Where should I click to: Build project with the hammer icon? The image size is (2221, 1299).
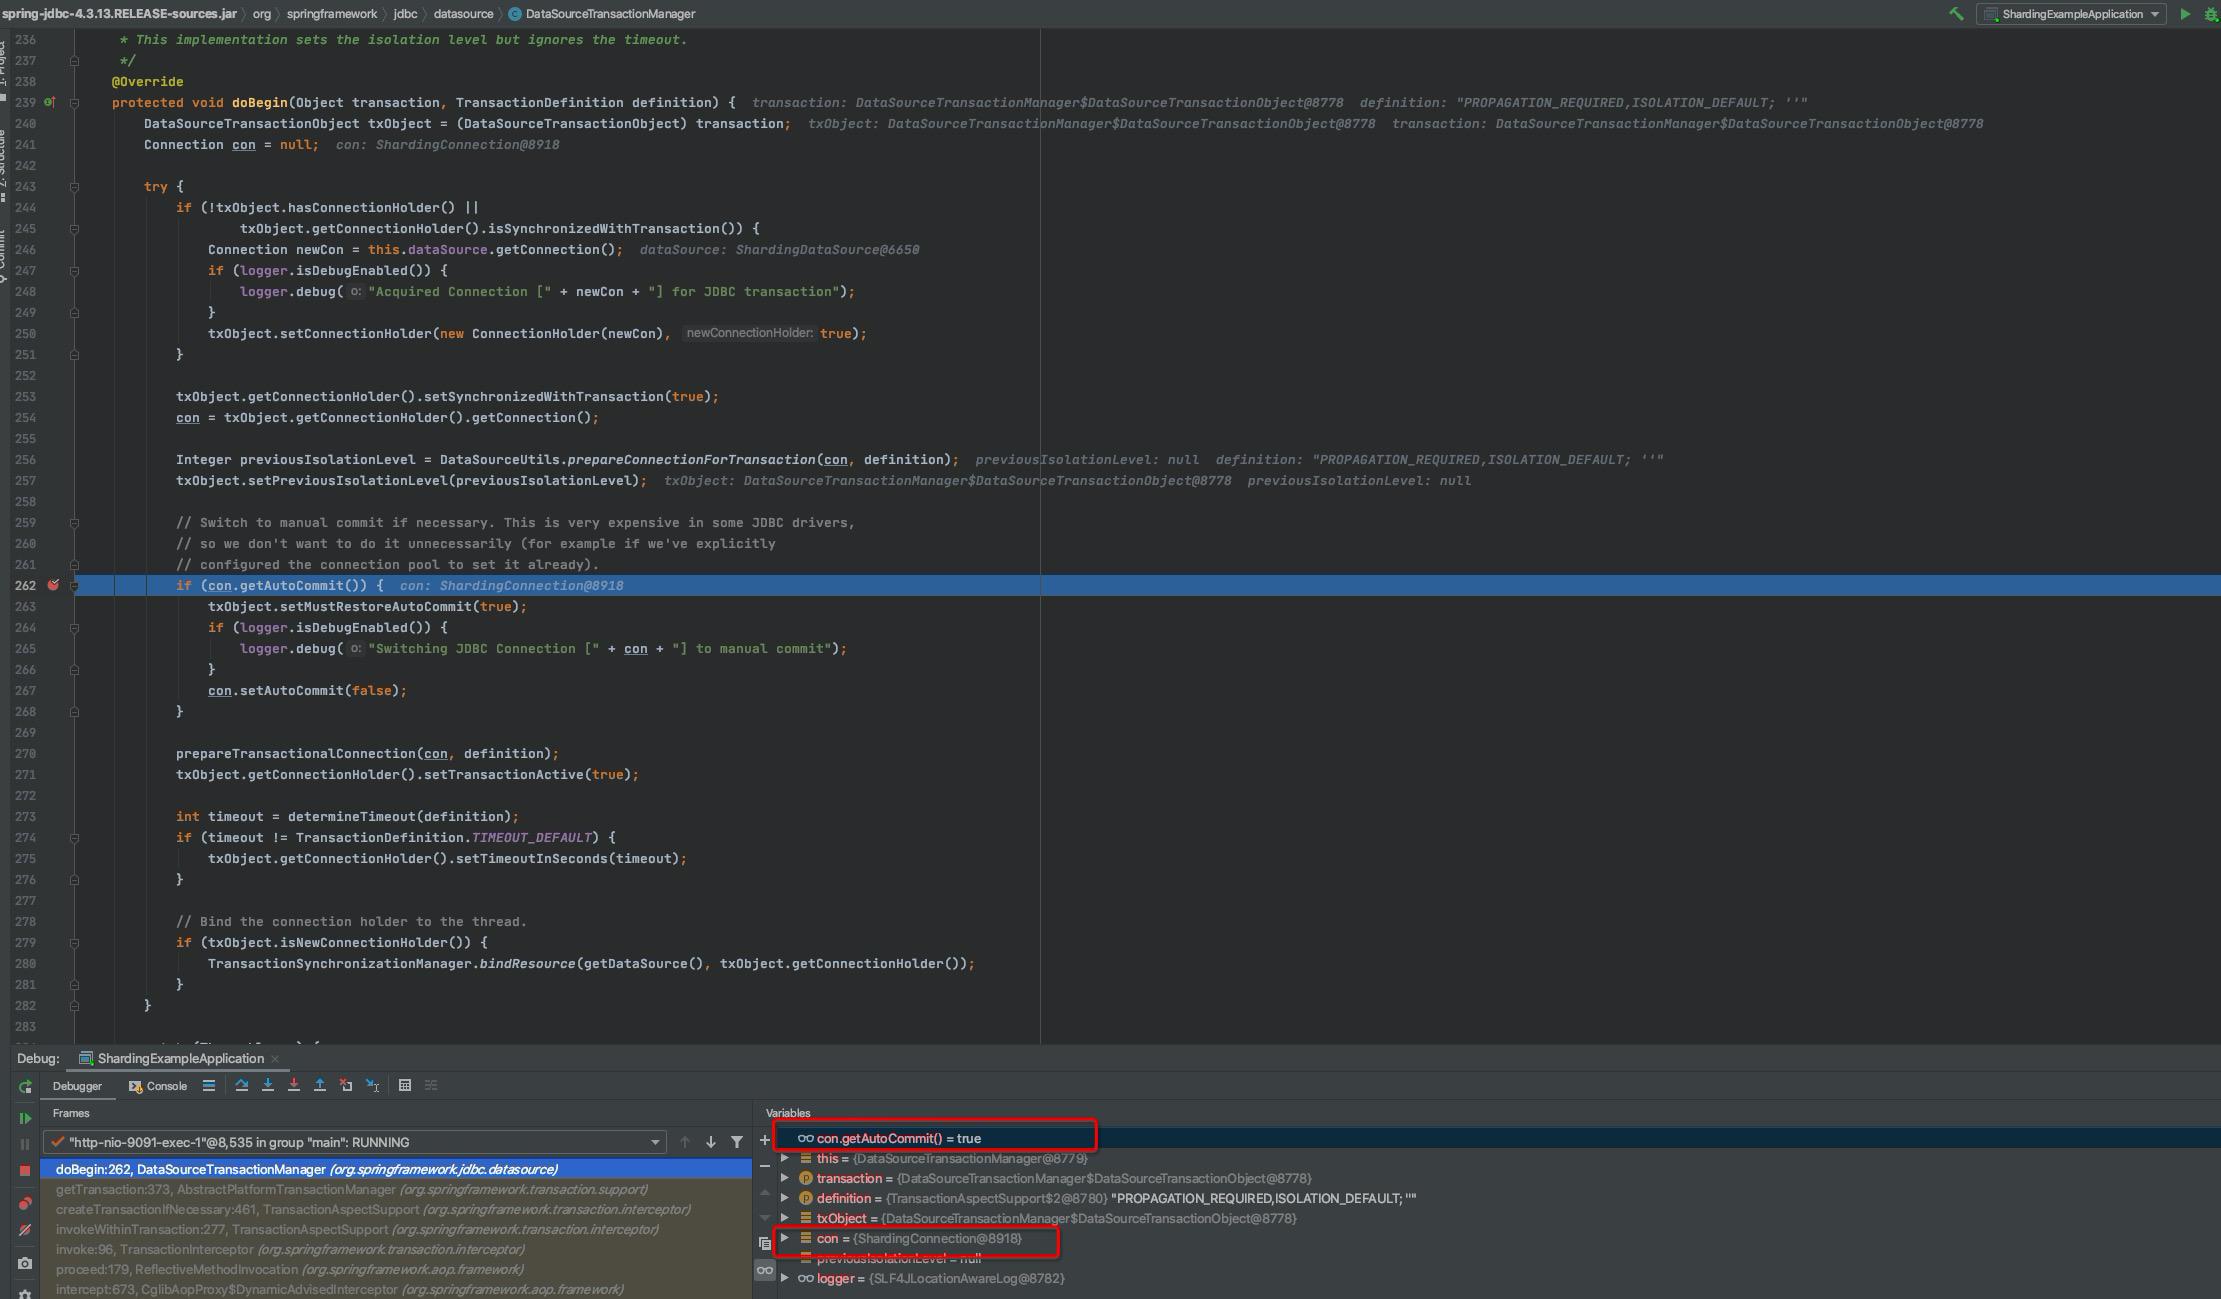click(1956, 14)
